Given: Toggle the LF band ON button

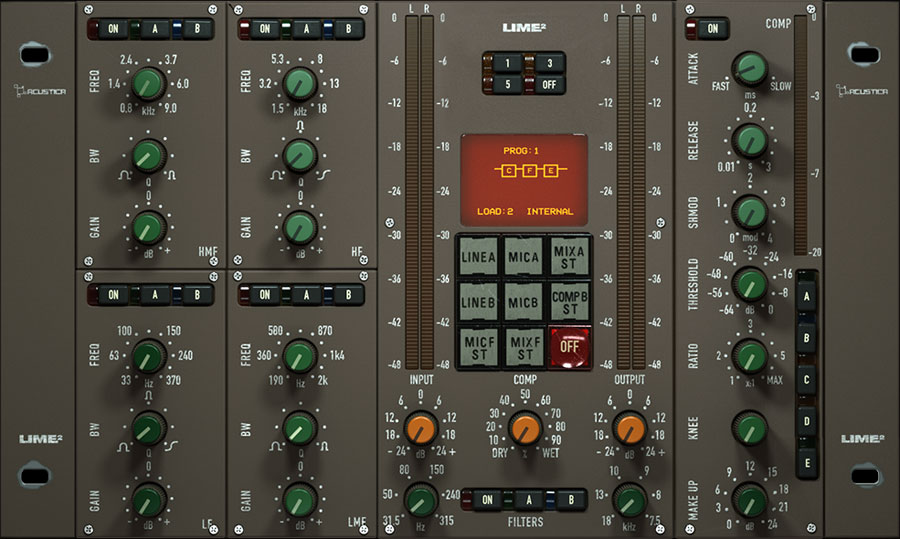Looking at the screenshot, I should (113, 295).
